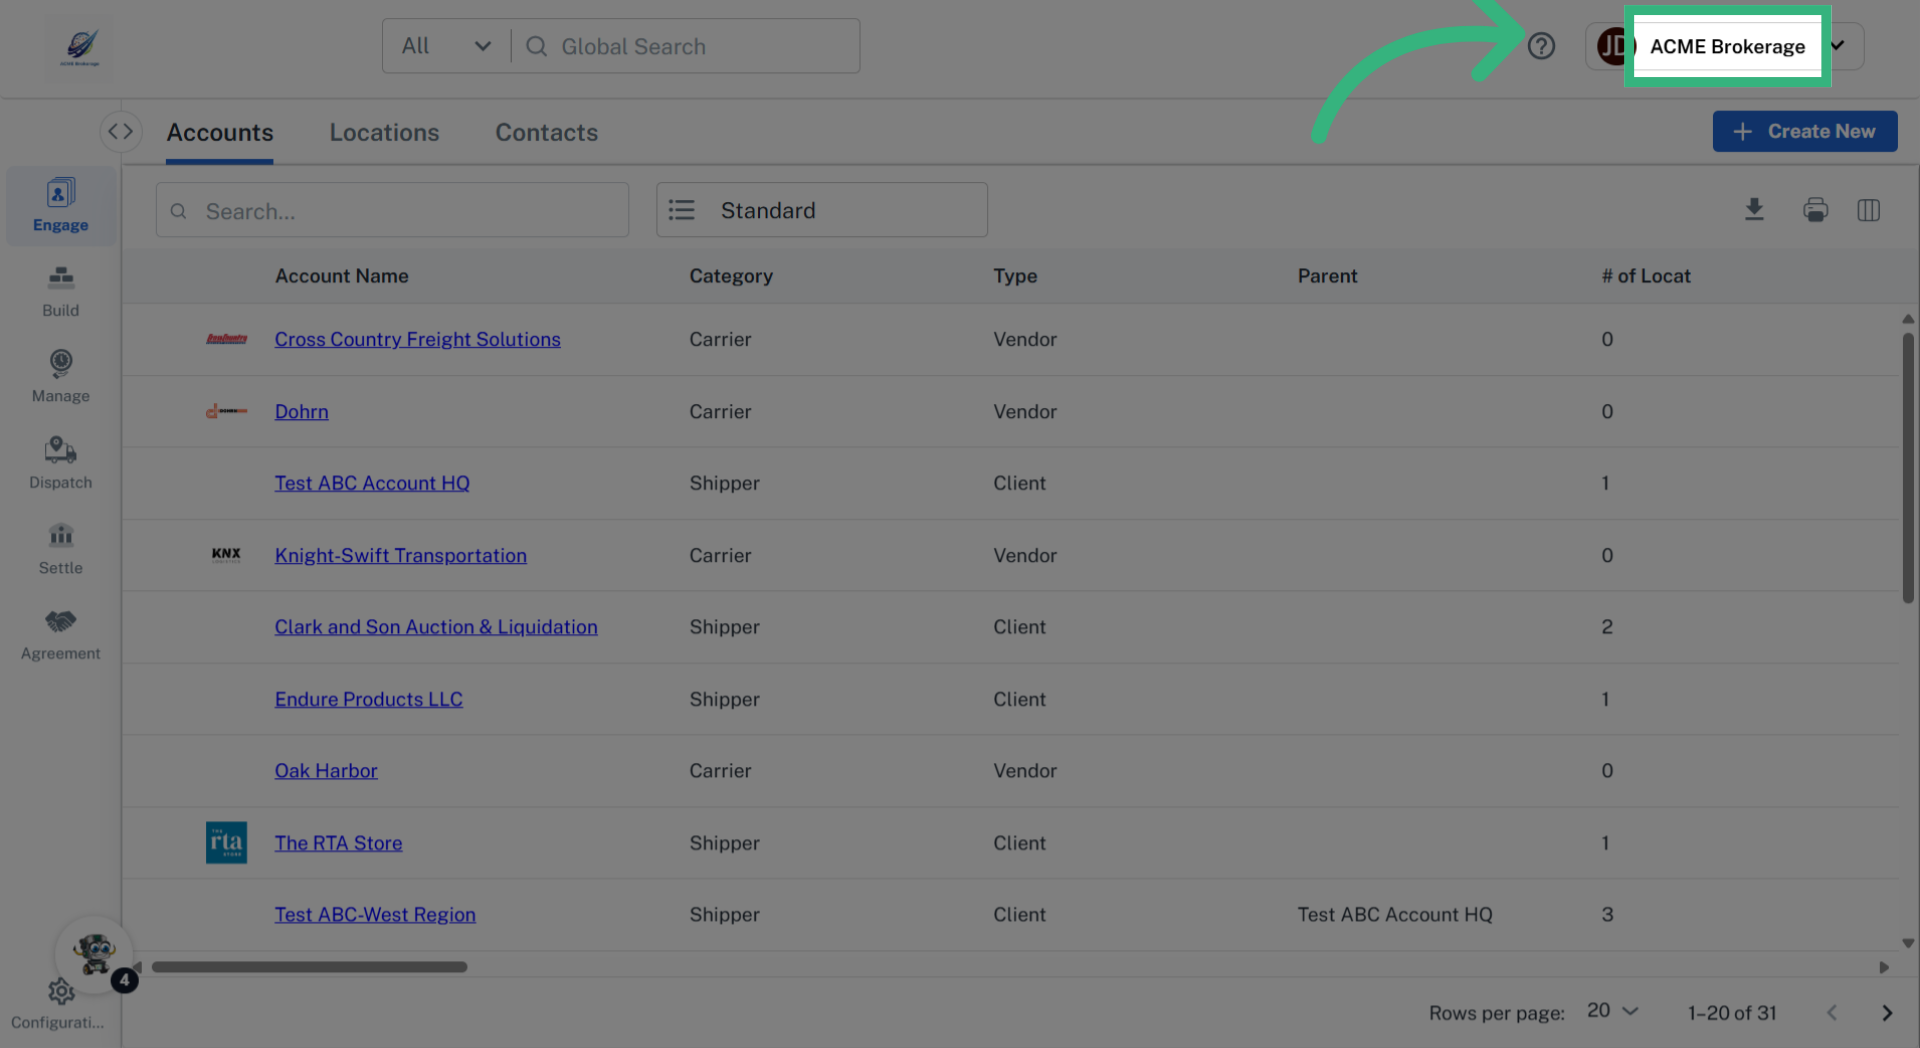
Task: Open the Knight-Swift Transportation account link
Action: click(400, 556)
